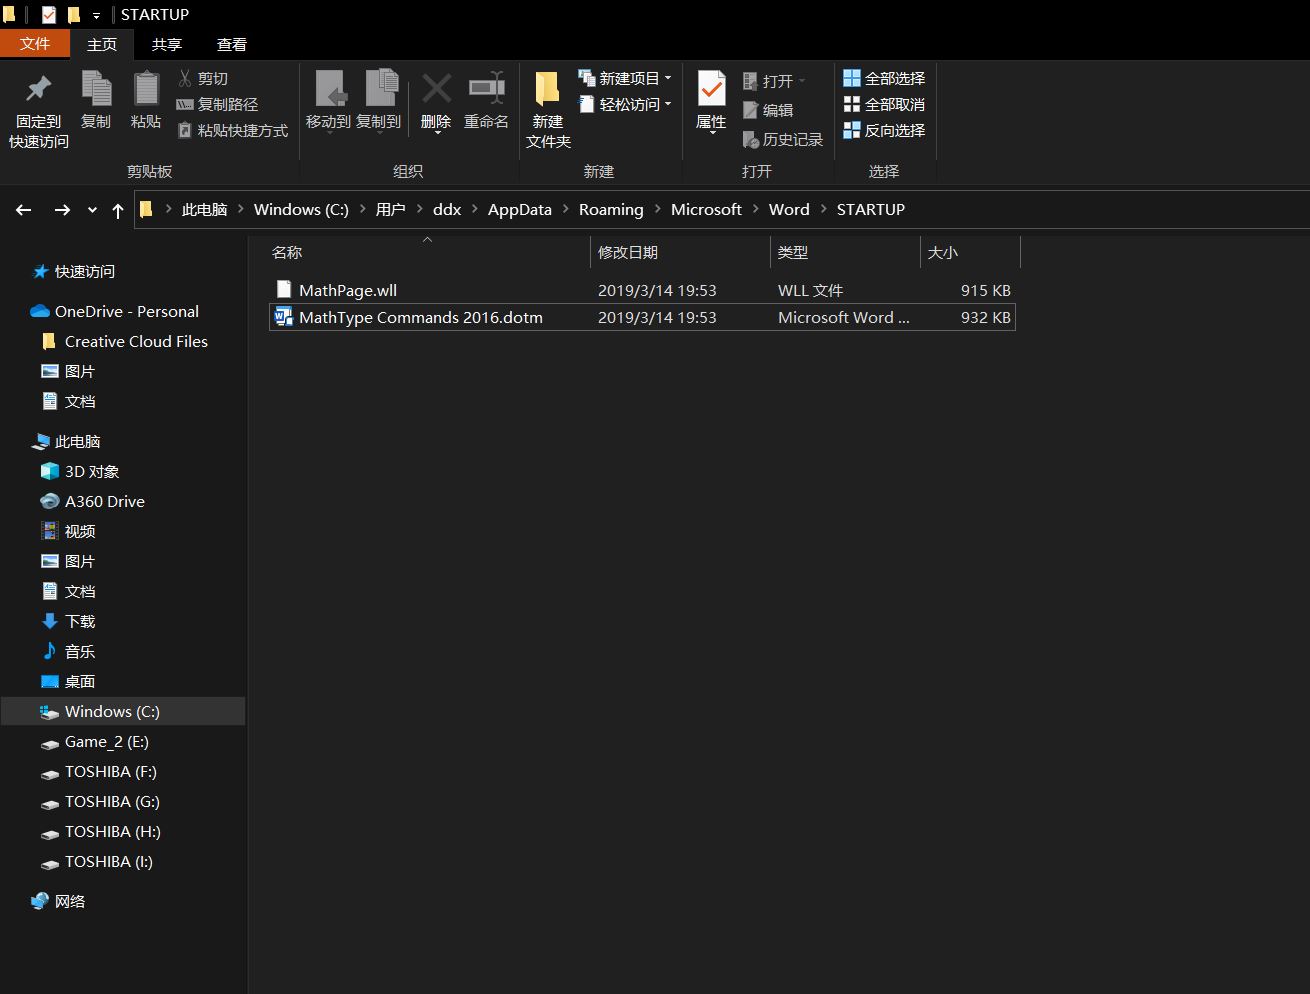This screenshot has width=1310, height=994.
Task: Click the STARTUP breadcrumb in the address bar
Action: click(x=871, y=210)
